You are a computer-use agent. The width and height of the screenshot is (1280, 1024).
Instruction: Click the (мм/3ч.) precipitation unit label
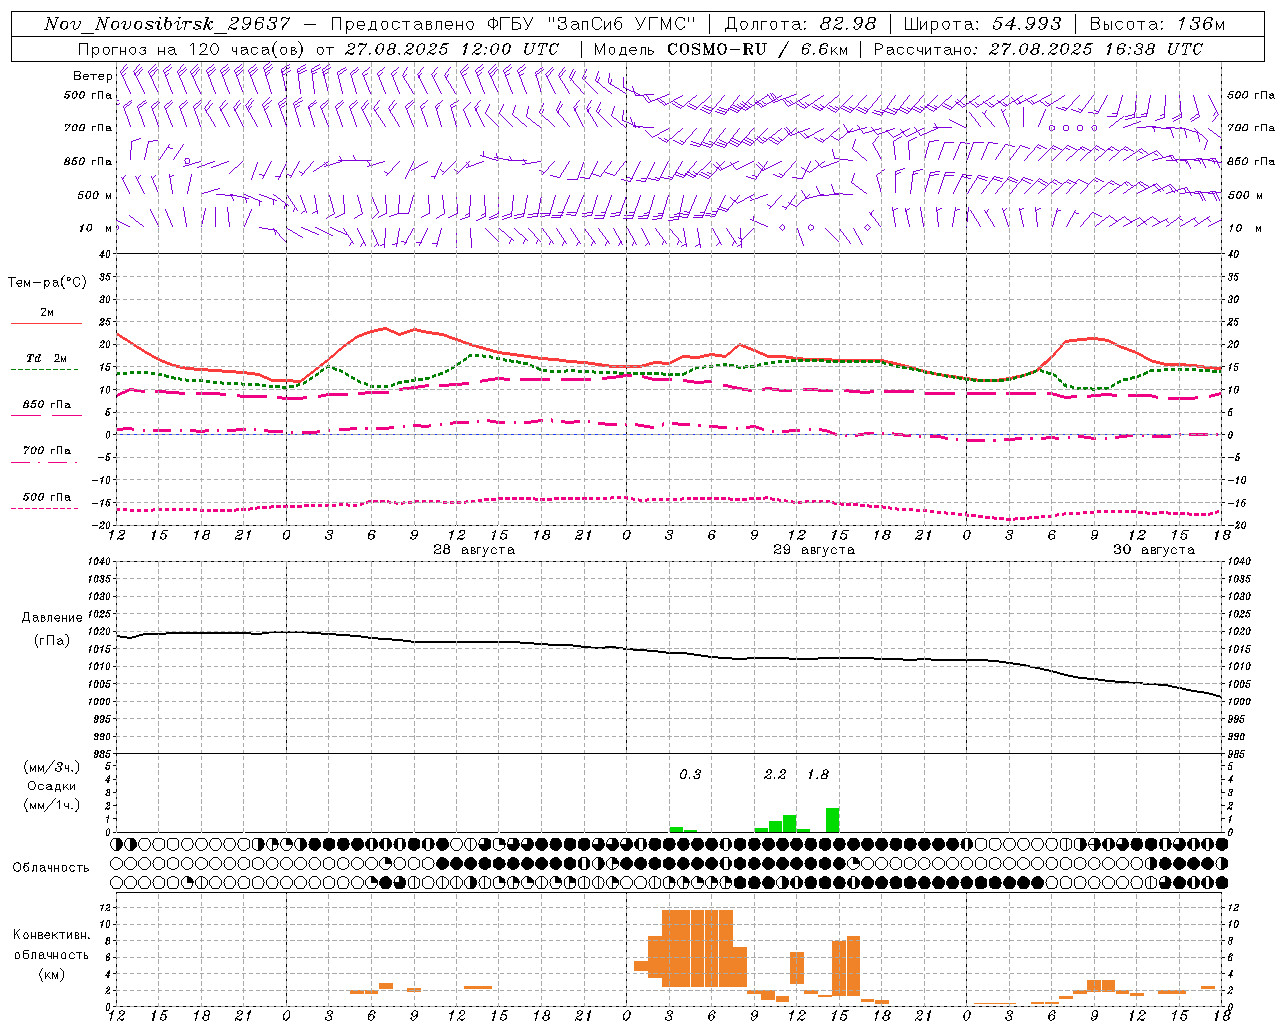click(52, 767)
